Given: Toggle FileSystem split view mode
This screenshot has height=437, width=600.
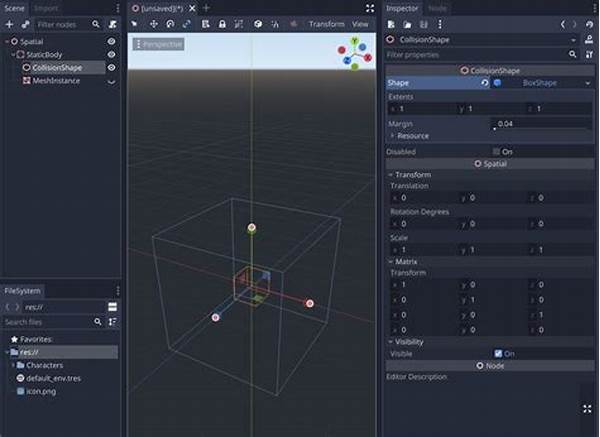Looking at the screenshot, I should [112, 307].
